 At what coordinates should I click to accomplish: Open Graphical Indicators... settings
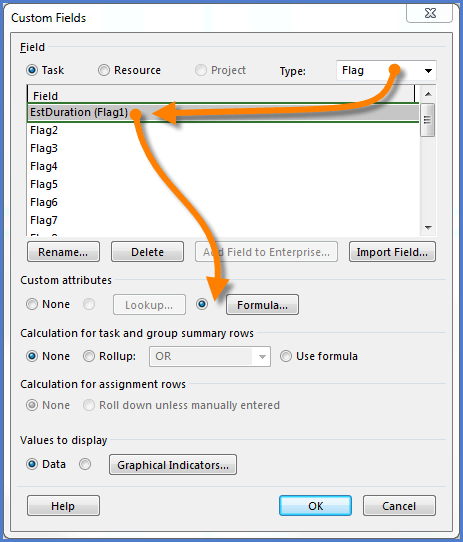coord(173,465)
